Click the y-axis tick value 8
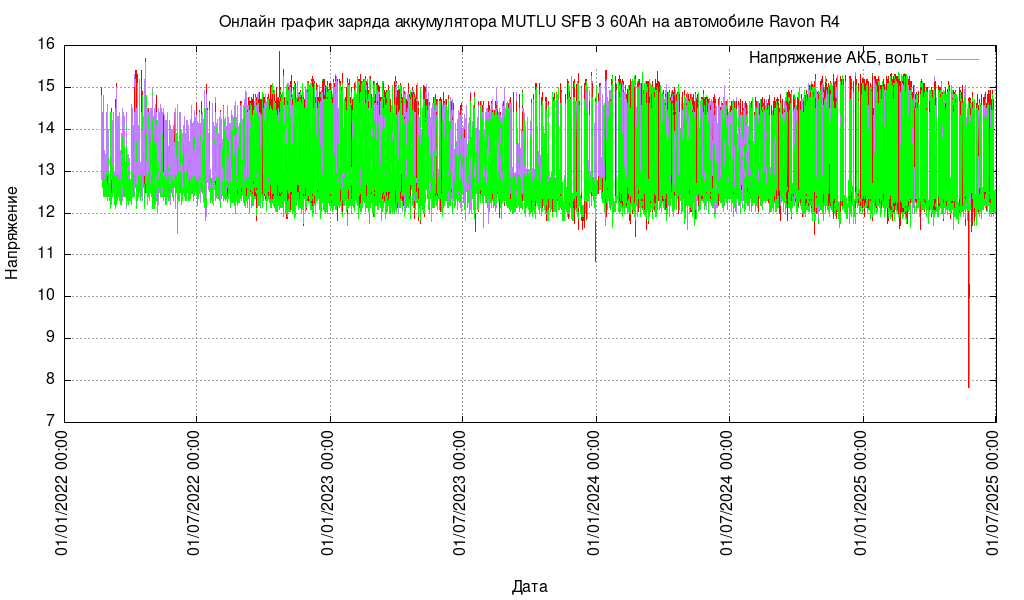The image size is (1024, 600). point(50,380)
